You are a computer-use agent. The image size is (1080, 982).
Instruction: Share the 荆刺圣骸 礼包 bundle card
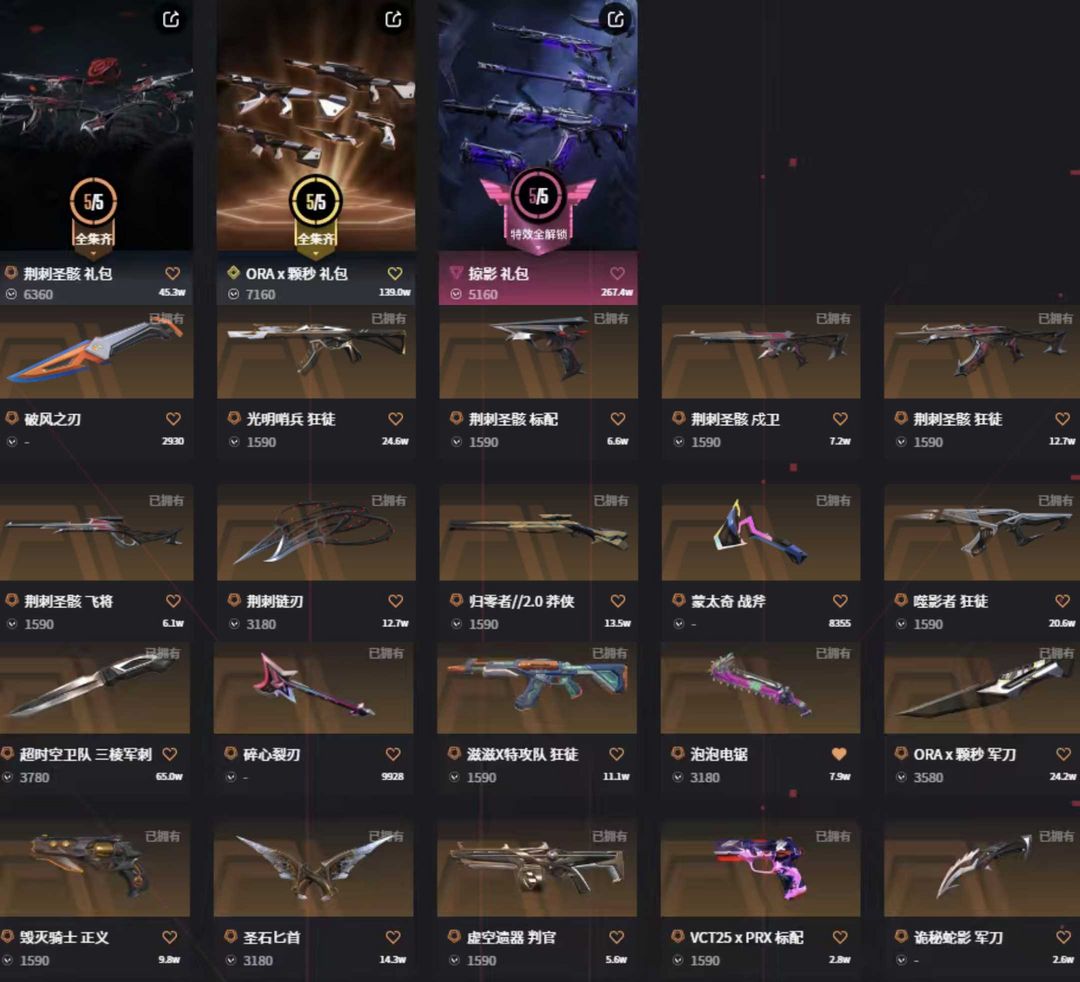coord(171,19)
